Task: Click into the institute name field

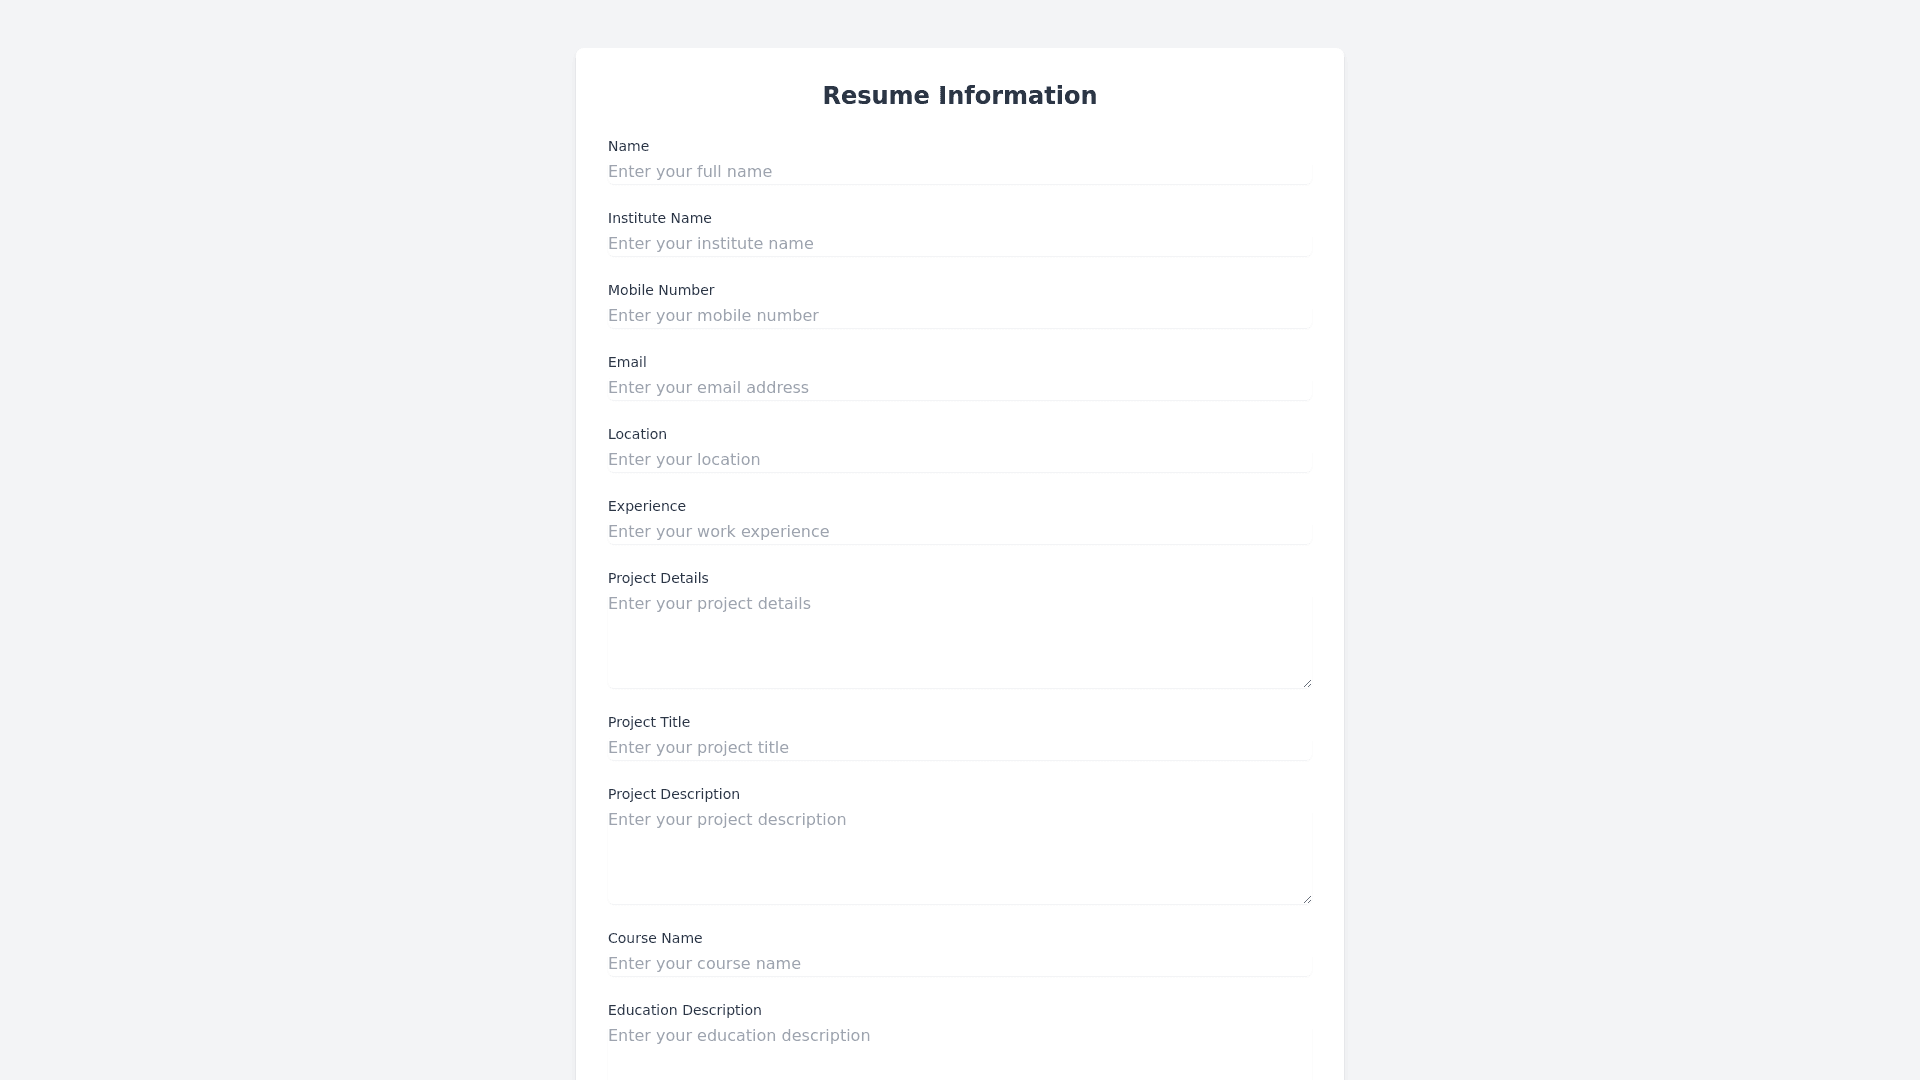Action: click(x=959, y=244)
